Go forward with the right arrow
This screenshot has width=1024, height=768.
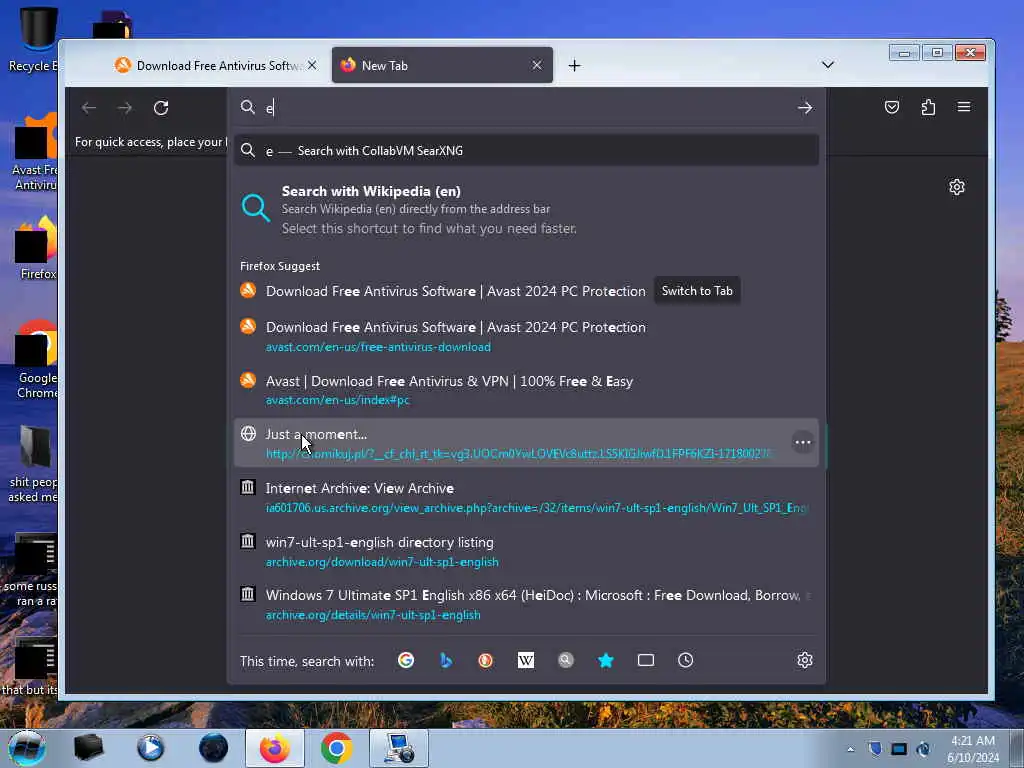[x=125, y=108]
